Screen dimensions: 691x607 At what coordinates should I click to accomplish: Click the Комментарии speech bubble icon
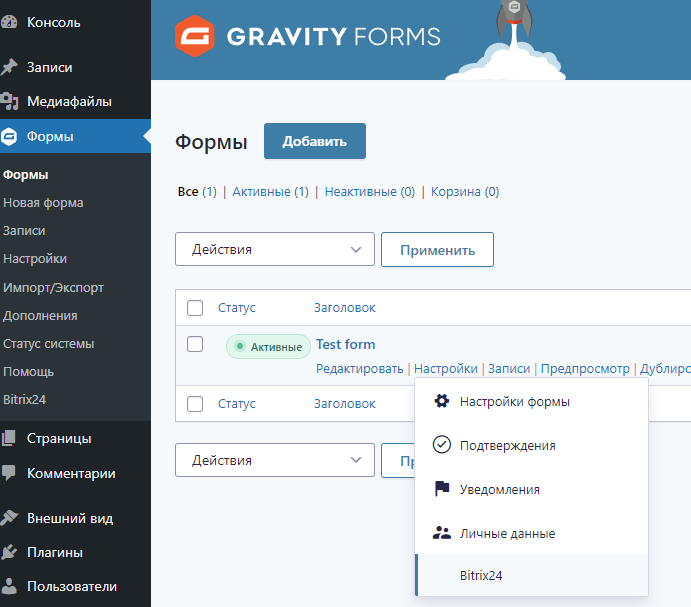(x=9, y=473)
